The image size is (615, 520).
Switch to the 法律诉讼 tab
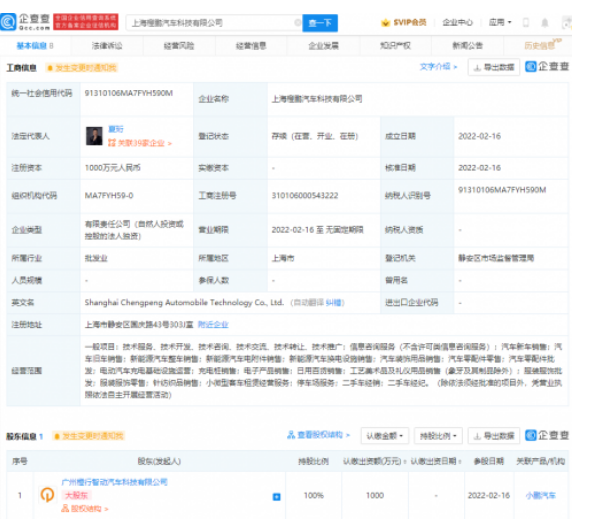[x=107, y=46]
